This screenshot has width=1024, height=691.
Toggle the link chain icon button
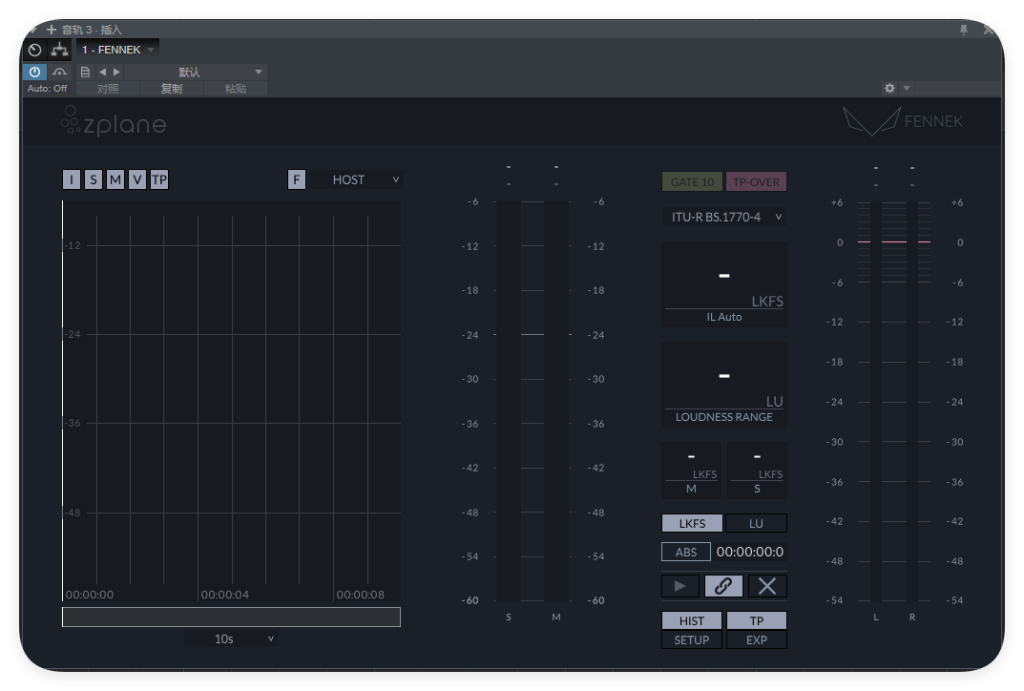[x=723, y=586]
